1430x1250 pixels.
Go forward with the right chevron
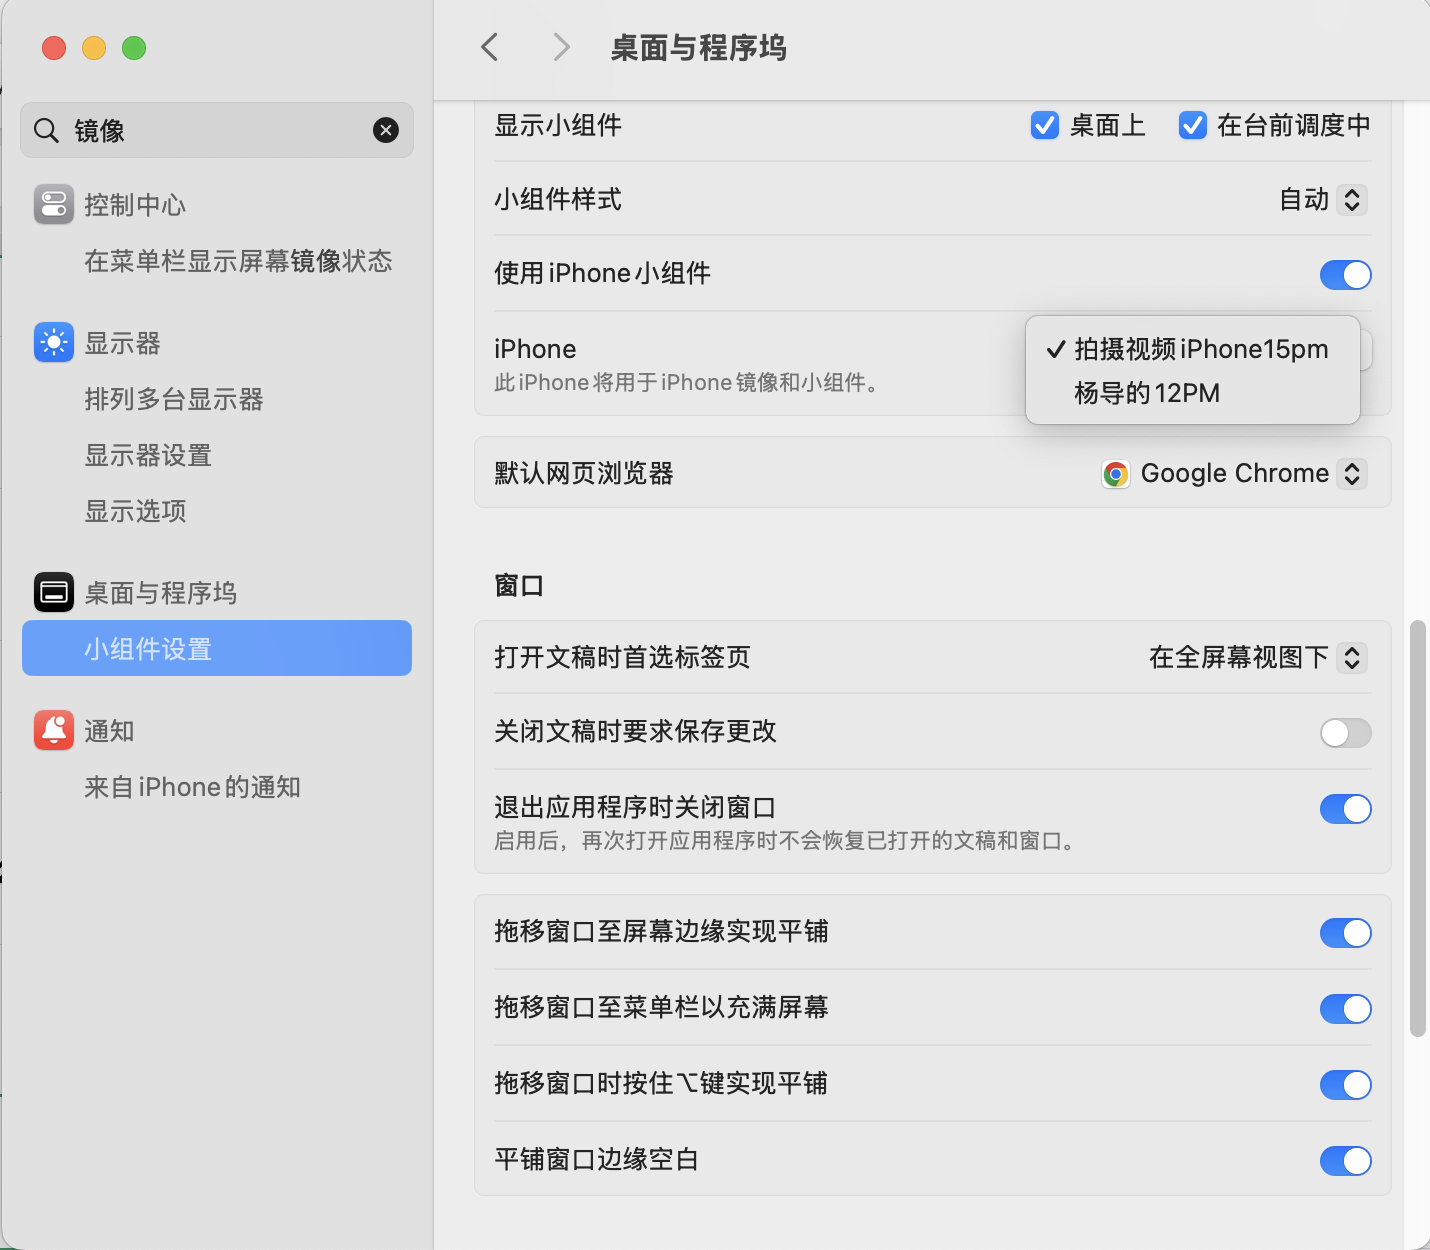pos(561,47)
